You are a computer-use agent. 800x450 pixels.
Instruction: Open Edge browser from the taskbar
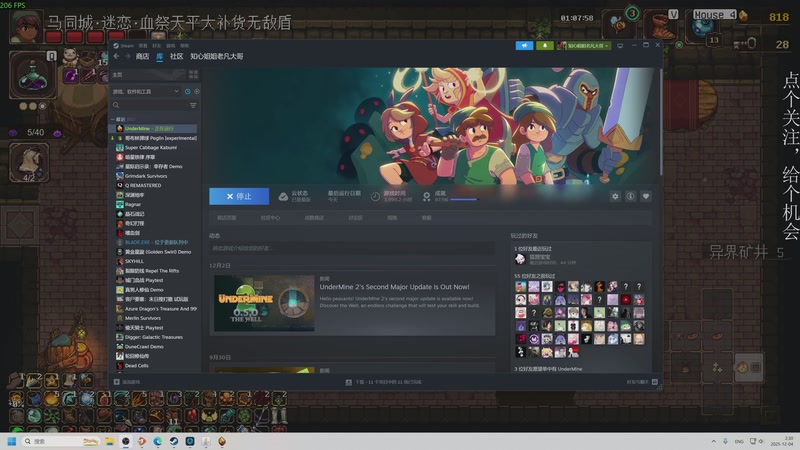(158, 441)
